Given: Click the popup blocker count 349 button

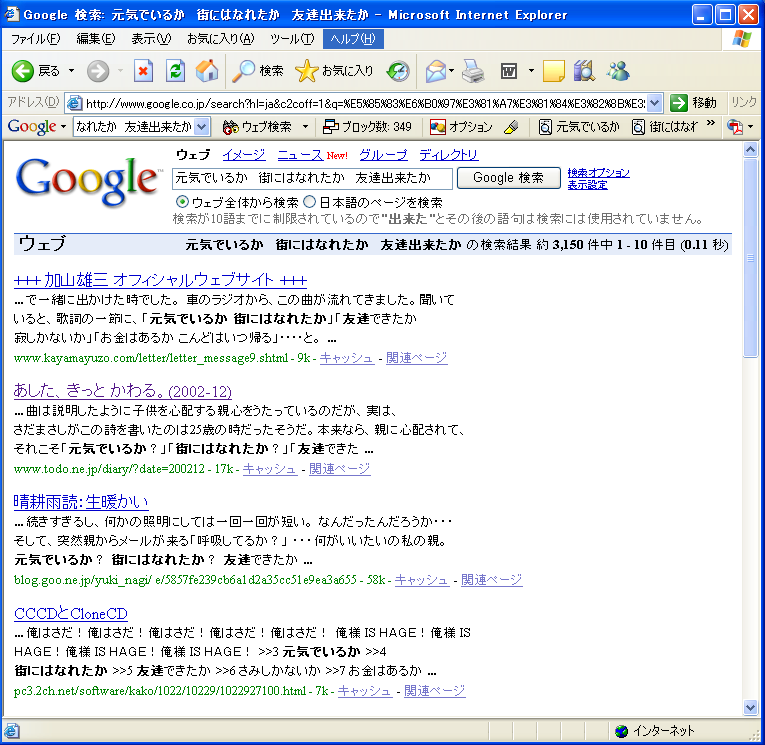Looking at the screenshot, I should (367, 127).
